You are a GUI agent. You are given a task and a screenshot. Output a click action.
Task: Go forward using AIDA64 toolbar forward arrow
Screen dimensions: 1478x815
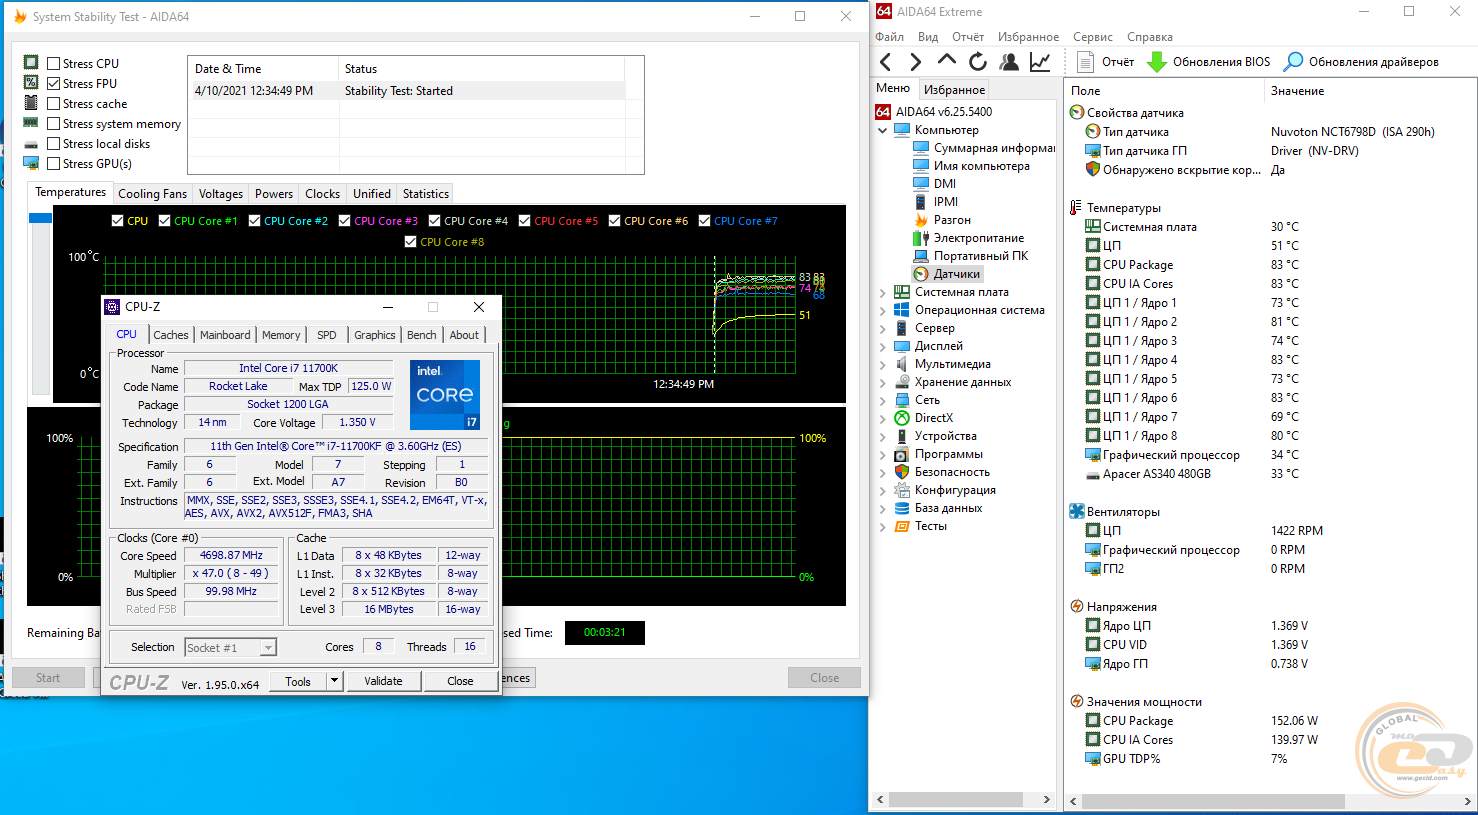(x=915, y=62)
